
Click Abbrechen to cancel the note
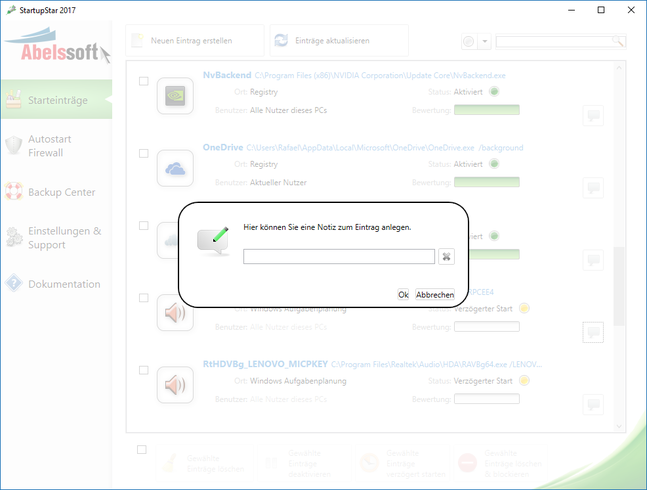coord(434,294)
